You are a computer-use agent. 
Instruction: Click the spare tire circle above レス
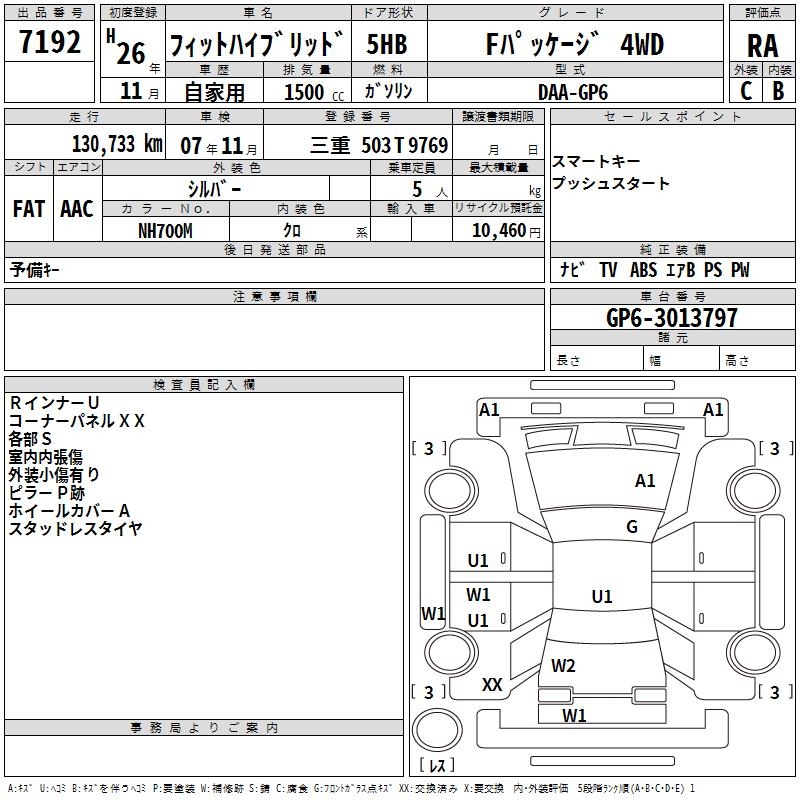pos(434,728)
